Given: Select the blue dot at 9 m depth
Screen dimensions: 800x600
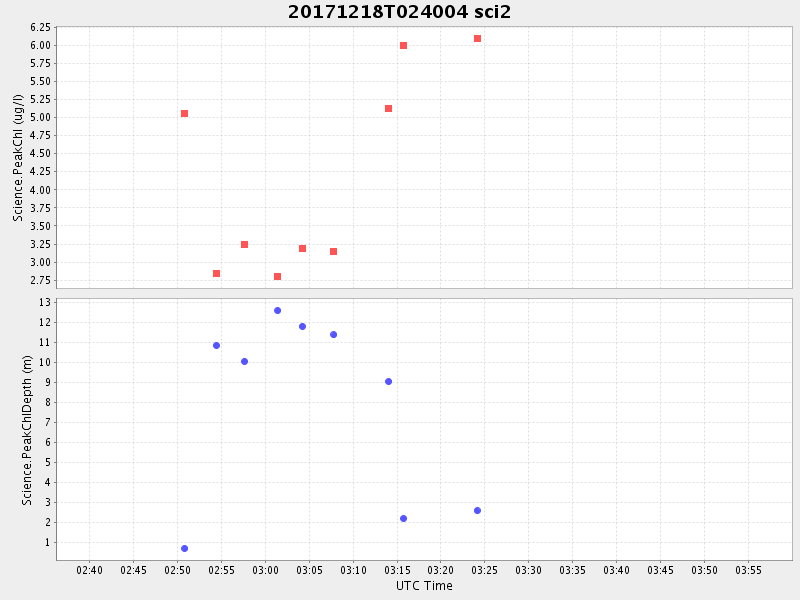Looking at the screenshot, I should (x=388, y=382).
